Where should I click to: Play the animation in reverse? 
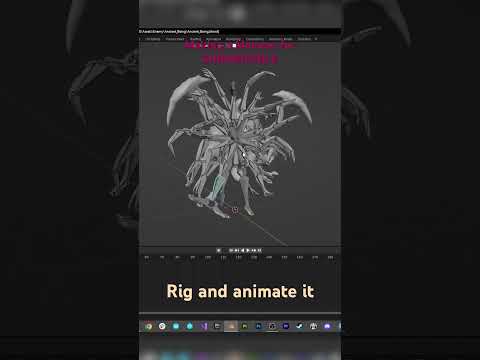(243, 250)
